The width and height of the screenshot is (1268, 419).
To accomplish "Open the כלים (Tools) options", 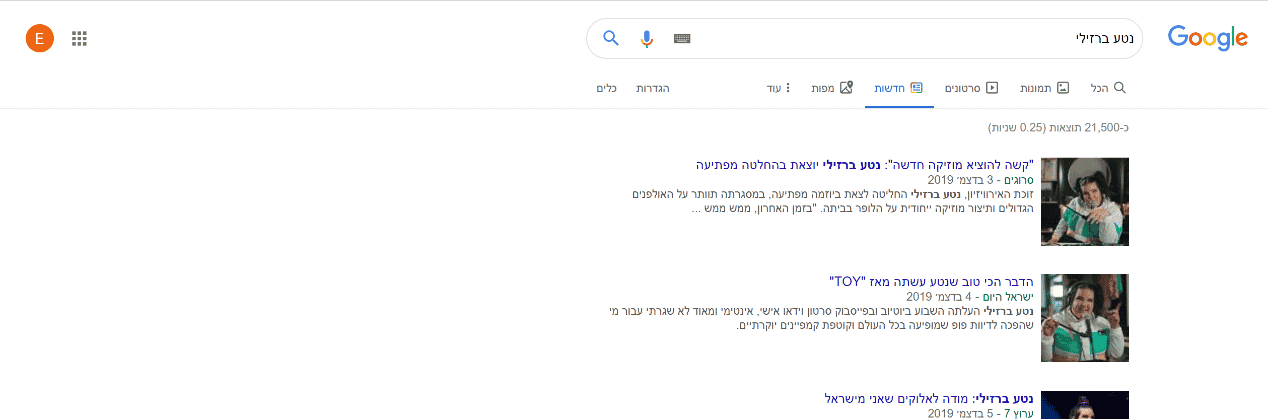I will (x=606, y=88).
